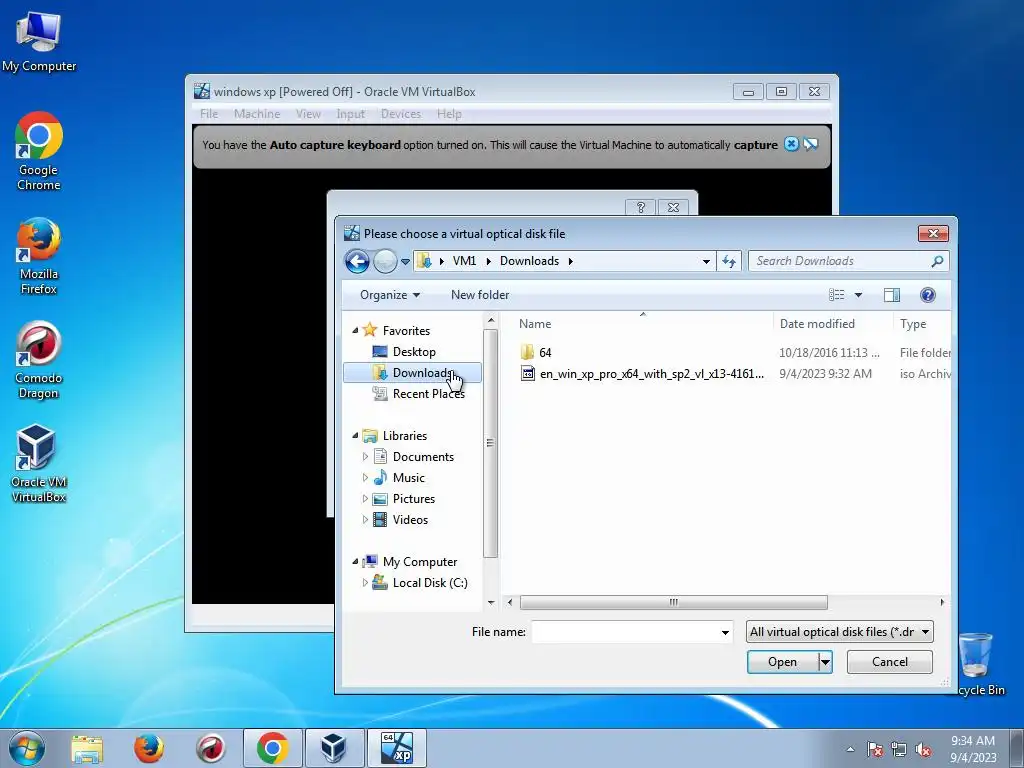Click the greyed Forward navigation arrow
The image size is (1024, 768).
click(x=385, y=262)
